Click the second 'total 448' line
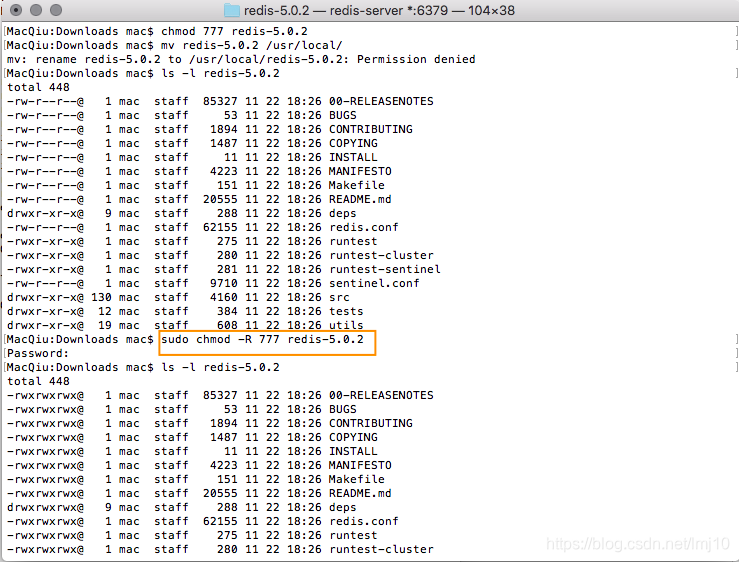 [x=38, y=381]
